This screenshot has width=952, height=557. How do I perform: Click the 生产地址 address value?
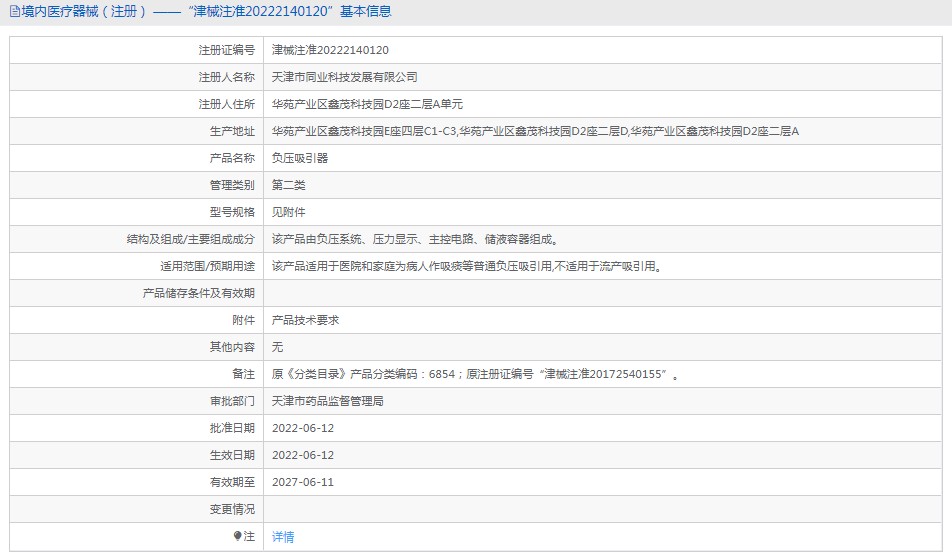[x=535, y=131]
